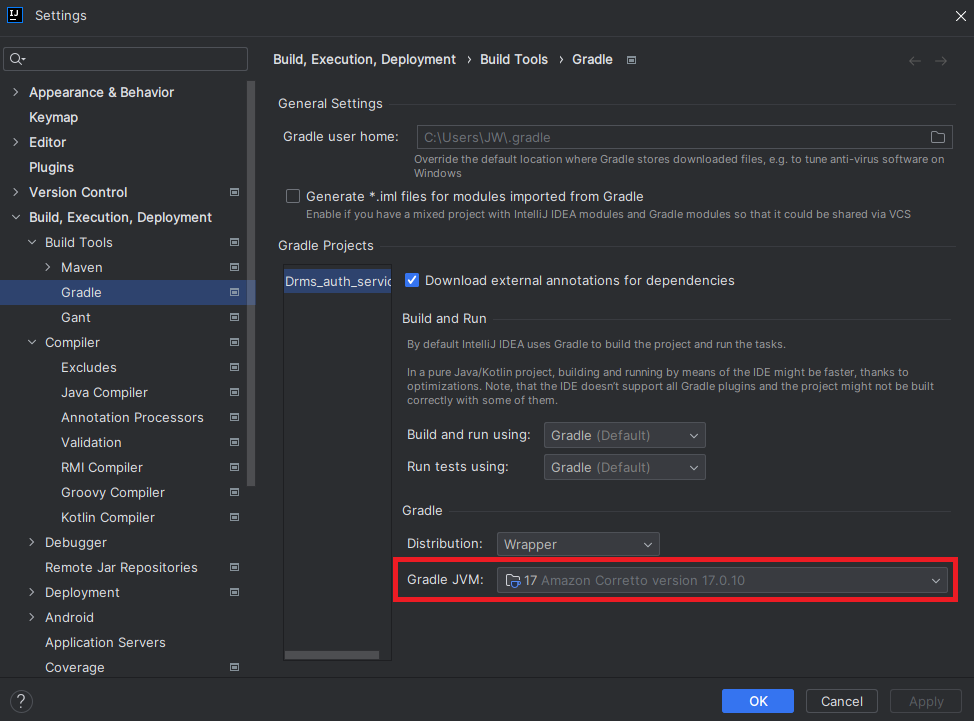974x721 pixels.
Task: Select Annotation Processors in settings tree
Action: click(132, 417)
